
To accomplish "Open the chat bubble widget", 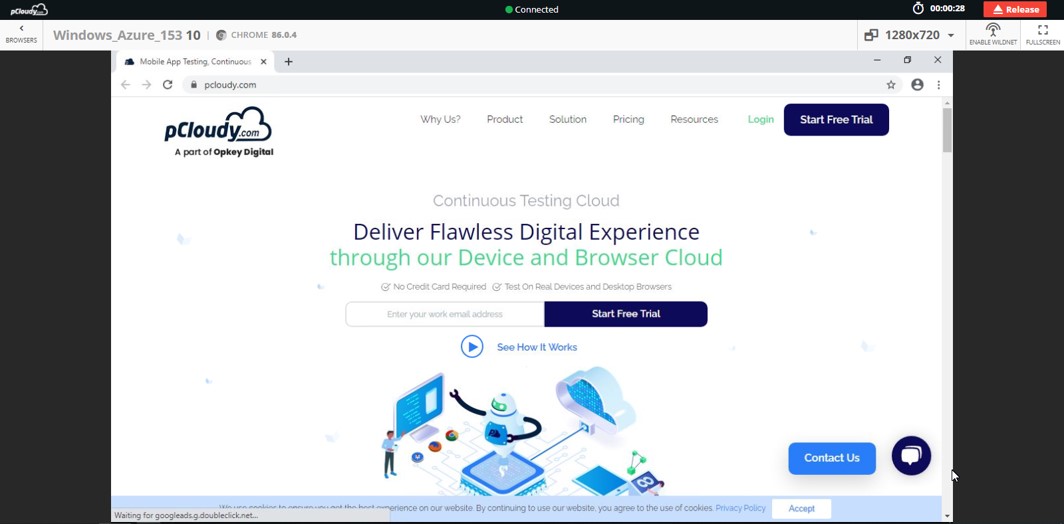I will tap(911, 456).
